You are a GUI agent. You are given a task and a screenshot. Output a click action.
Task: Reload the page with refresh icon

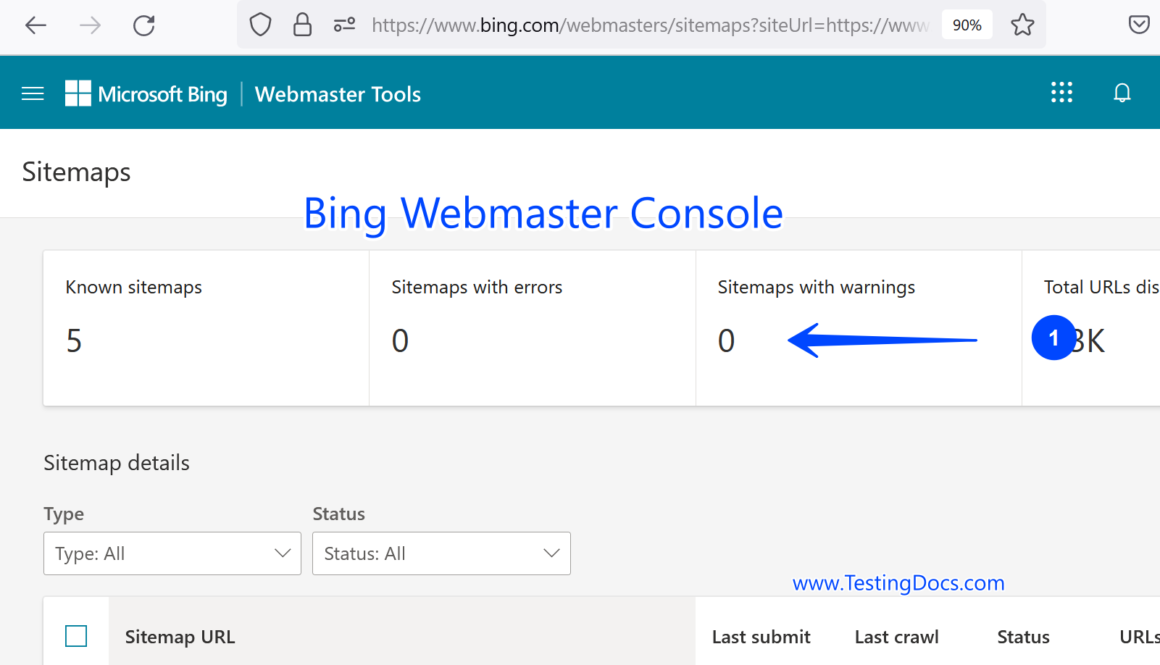(144, 25)
